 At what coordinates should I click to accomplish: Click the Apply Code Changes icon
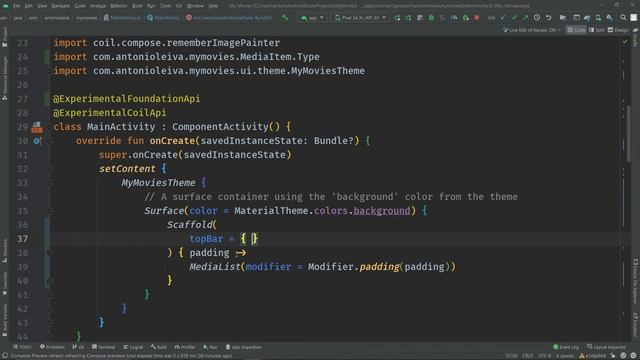(x=420, y=18)
